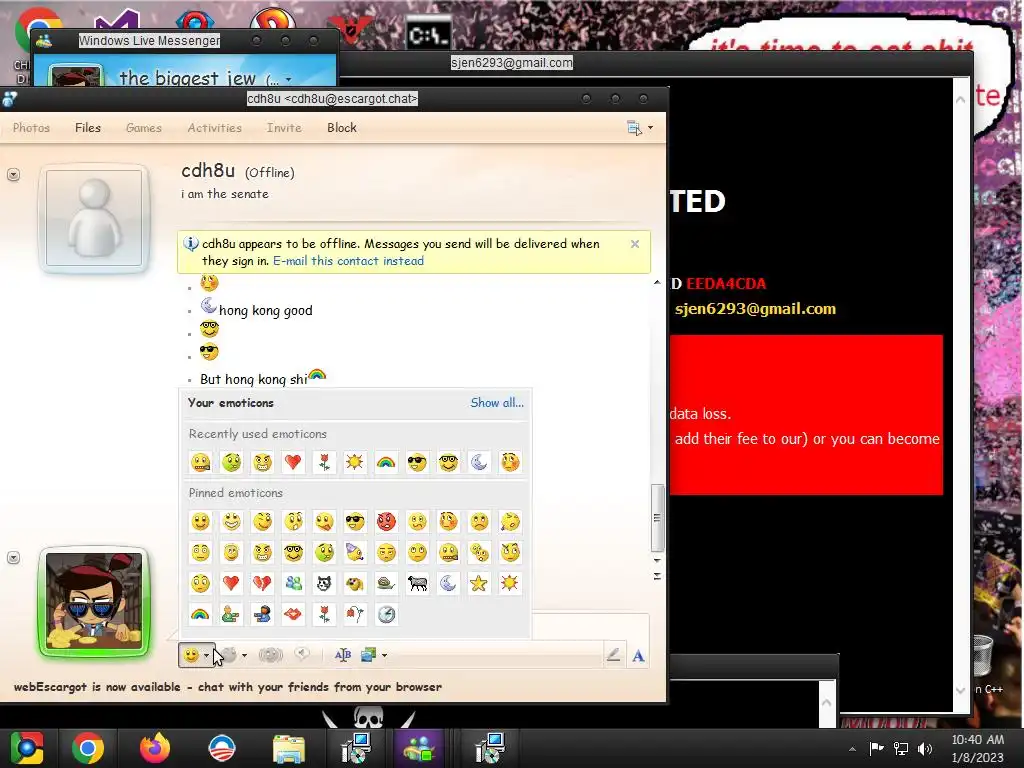Image resolution: width=1024 pixels, height=768 pixels.
Task: Click the voice clip toolbar icon
Action: click(x=302, y=654)
